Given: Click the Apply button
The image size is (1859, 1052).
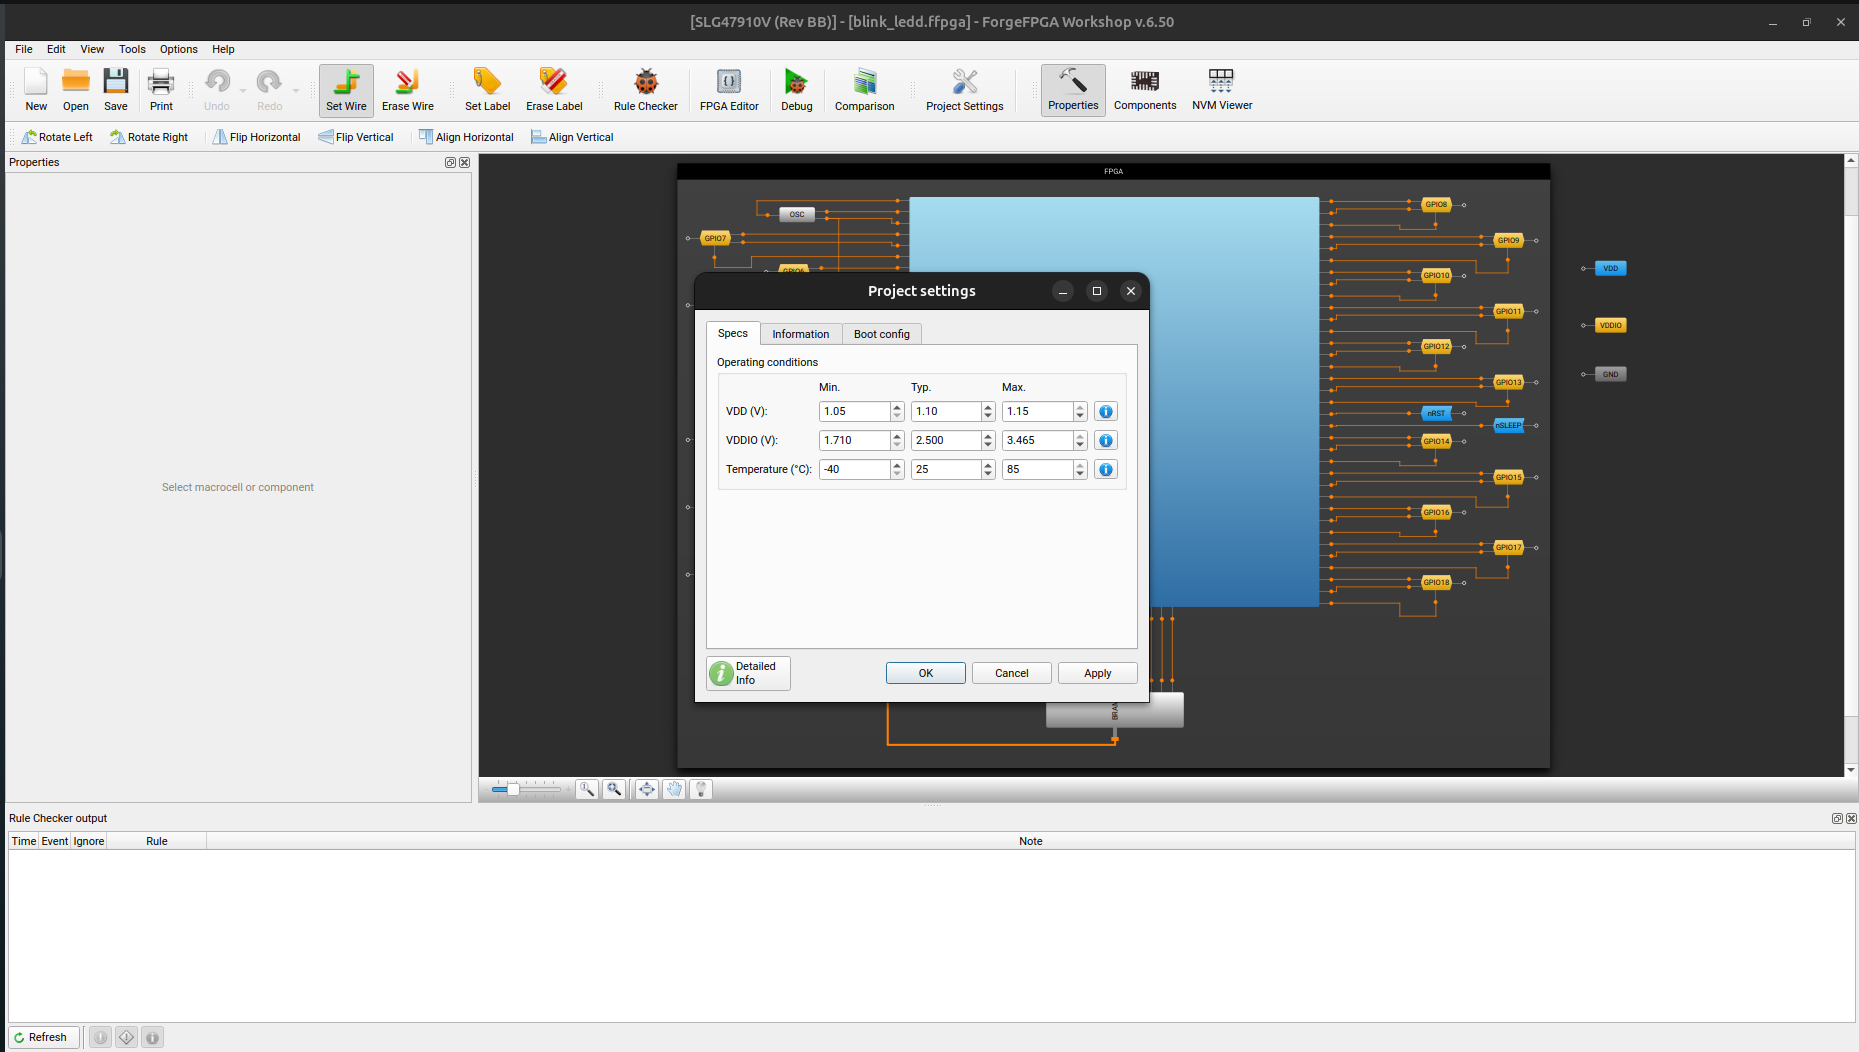Looking at the screenshot, I should tap(1097, 674).
